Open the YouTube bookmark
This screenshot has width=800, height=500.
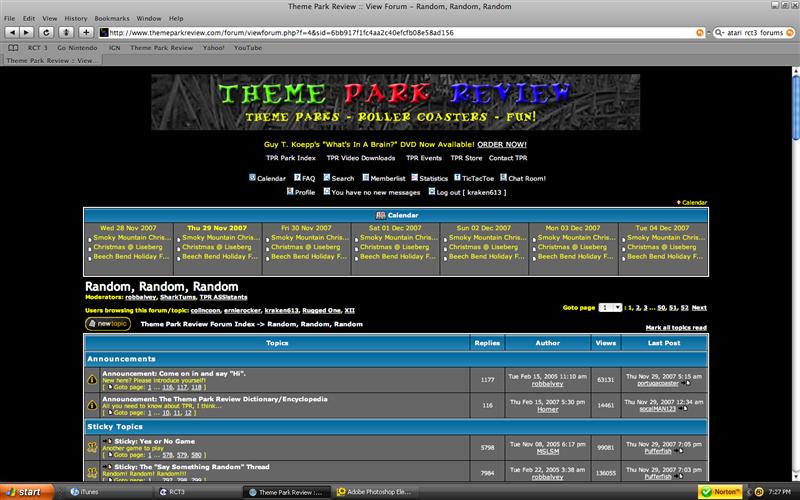click(x=248, y=47)
